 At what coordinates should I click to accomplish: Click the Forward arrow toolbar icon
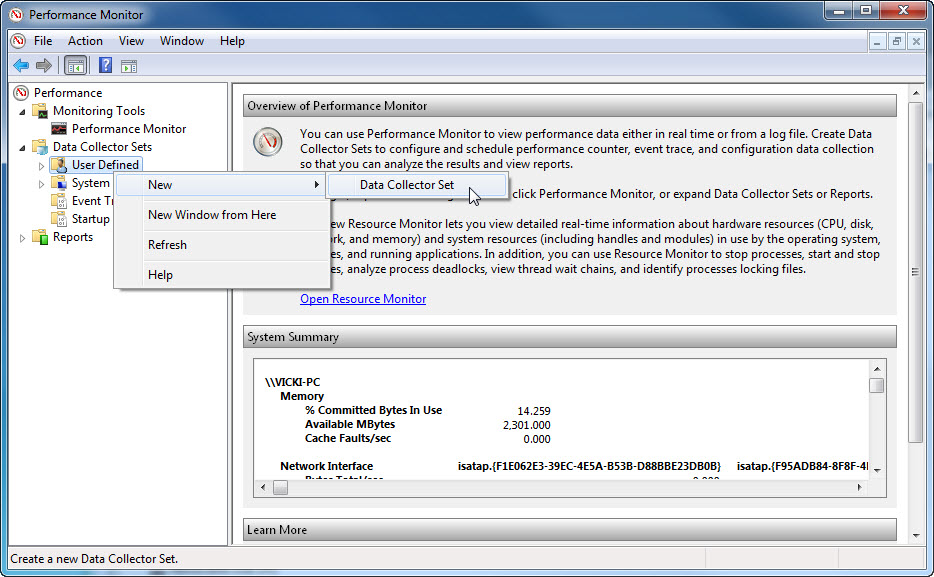coord(43,66)
